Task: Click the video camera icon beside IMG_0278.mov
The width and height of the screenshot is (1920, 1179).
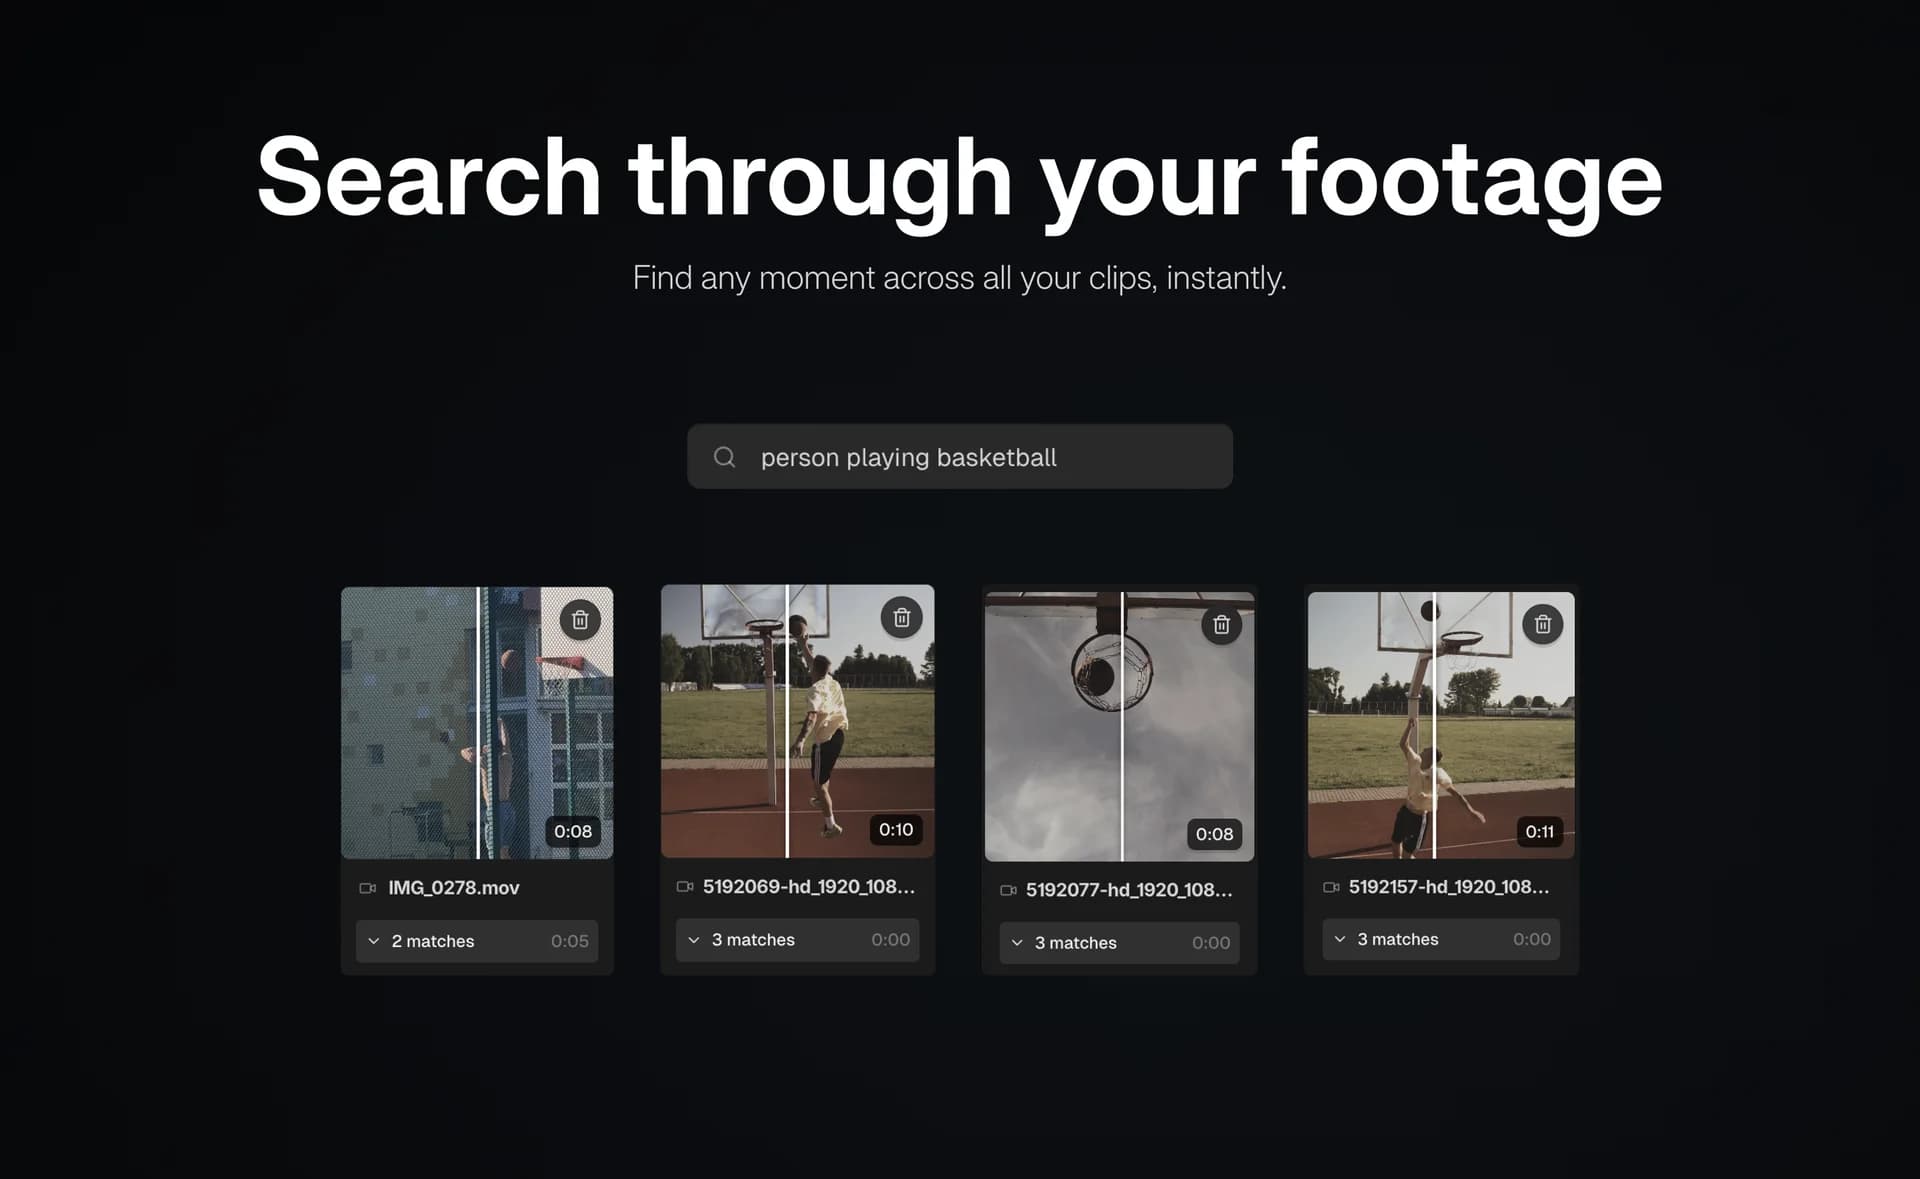Action: 368,887
